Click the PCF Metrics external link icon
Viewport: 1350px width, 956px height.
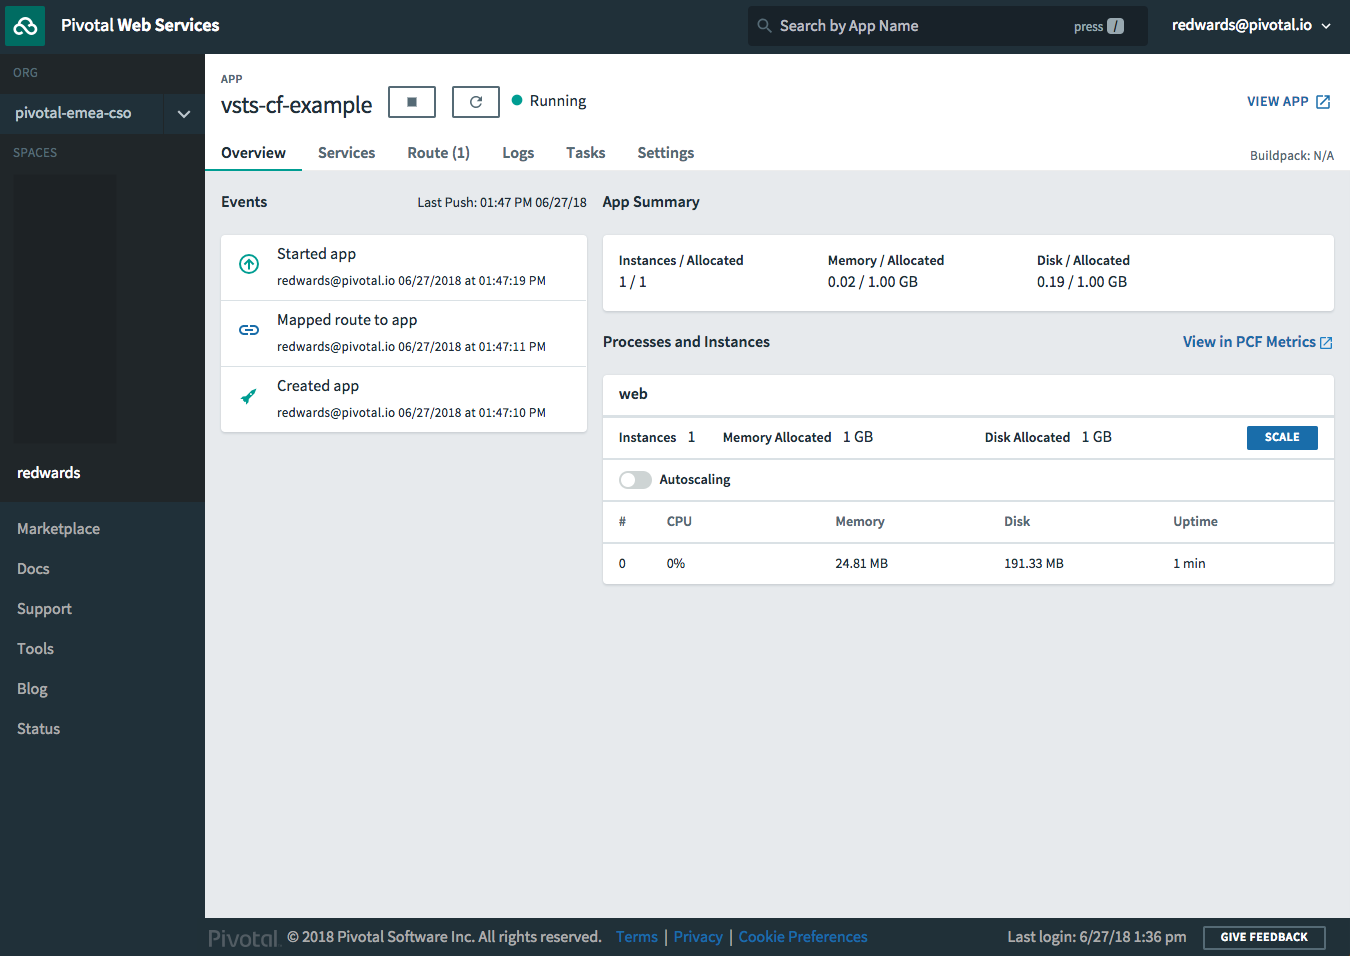(1326, 343)
